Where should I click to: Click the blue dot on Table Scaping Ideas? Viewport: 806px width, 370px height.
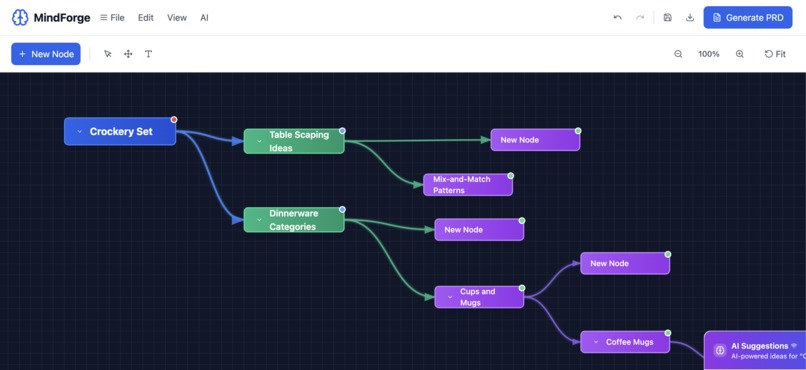(342, 131)
